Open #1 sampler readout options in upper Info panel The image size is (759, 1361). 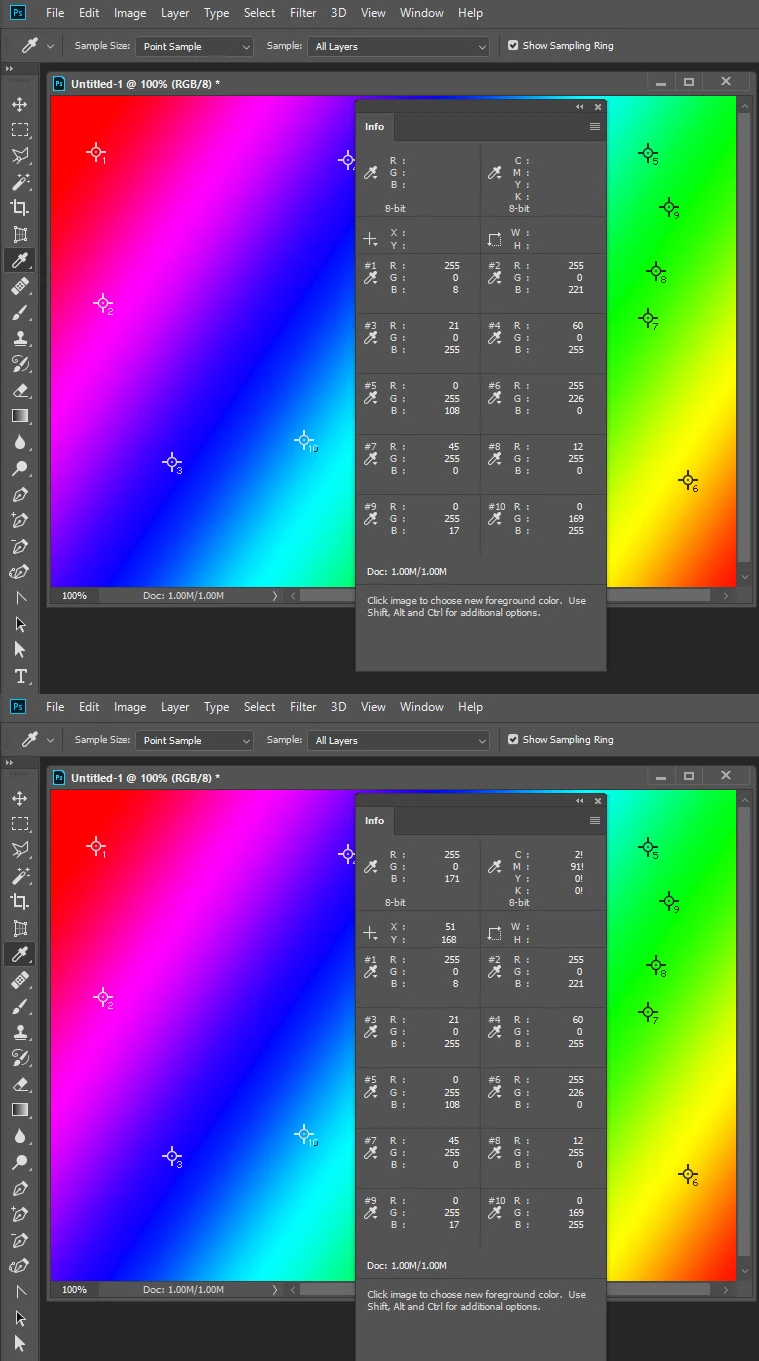[x=371, y=279]
